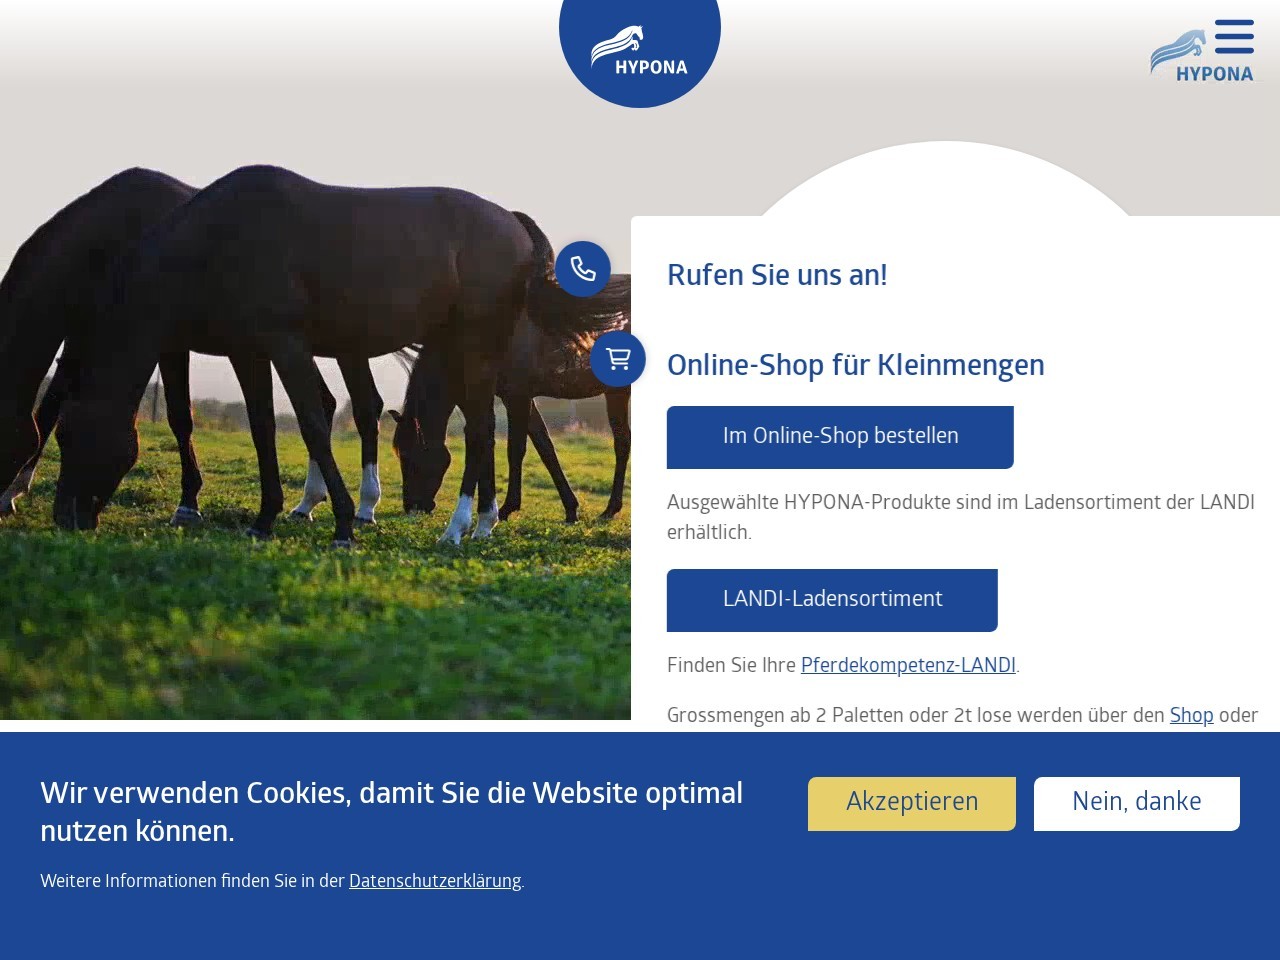Follow the Pferdekompetenz-LANDI link
Viewport: 1280px width, 960px height.
[x=908, y=665]
